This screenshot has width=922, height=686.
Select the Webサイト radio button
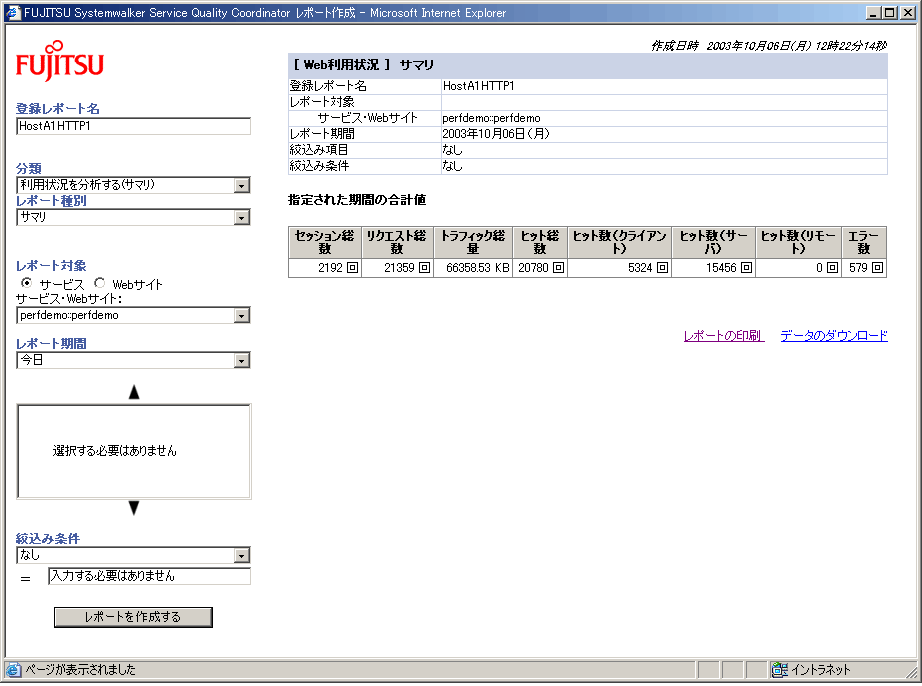[x=100, y=284]
